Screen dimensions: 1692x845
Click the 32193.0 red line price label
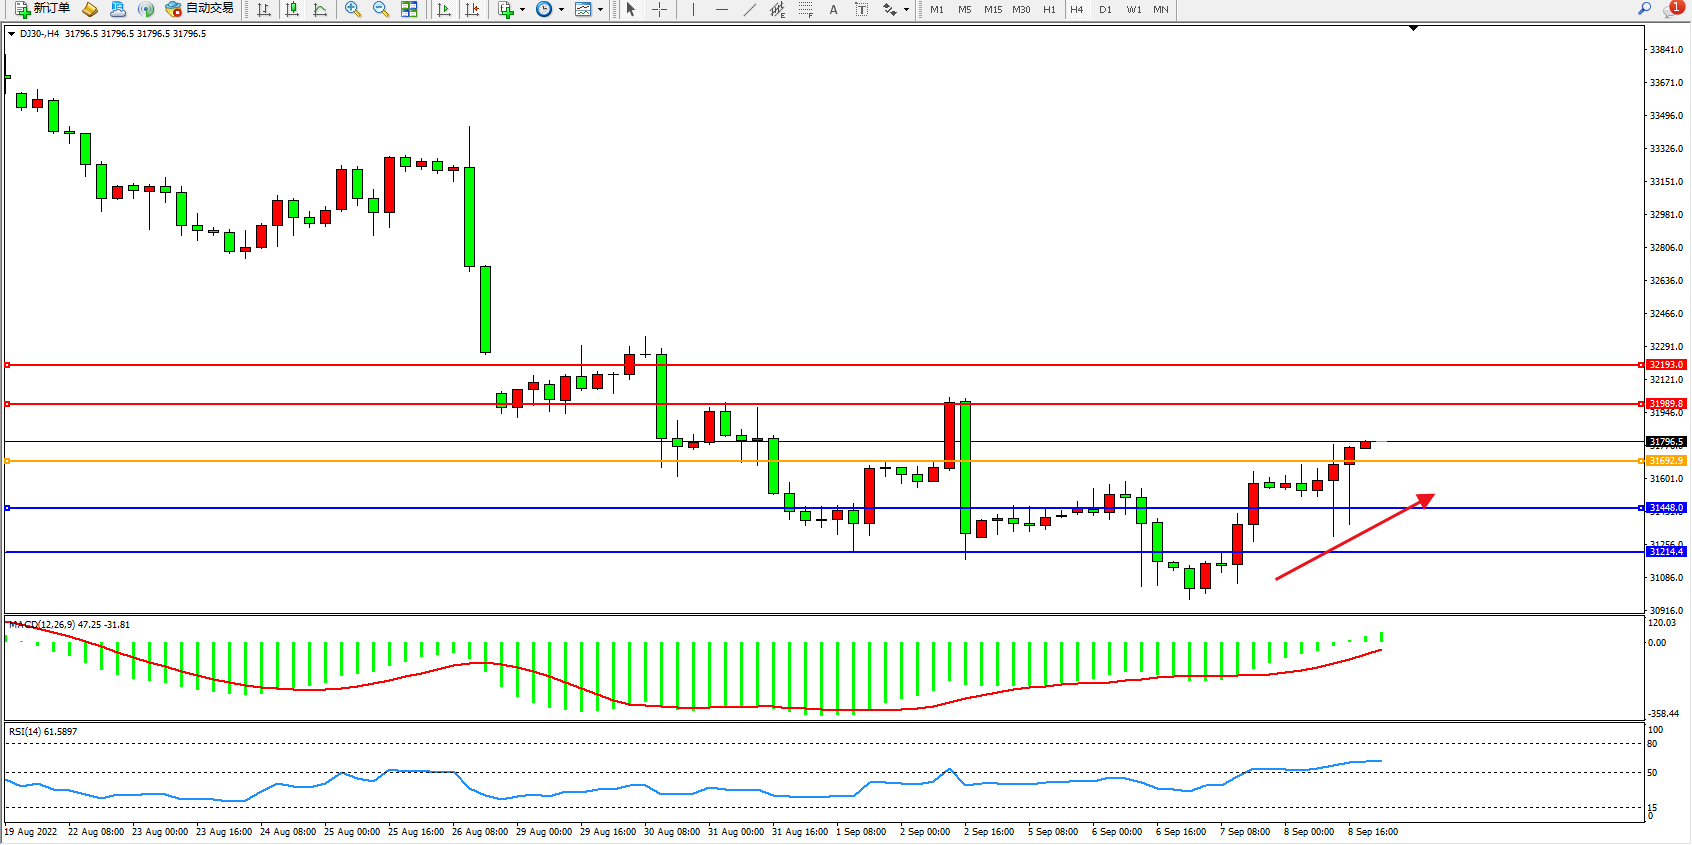(1666, 365)
